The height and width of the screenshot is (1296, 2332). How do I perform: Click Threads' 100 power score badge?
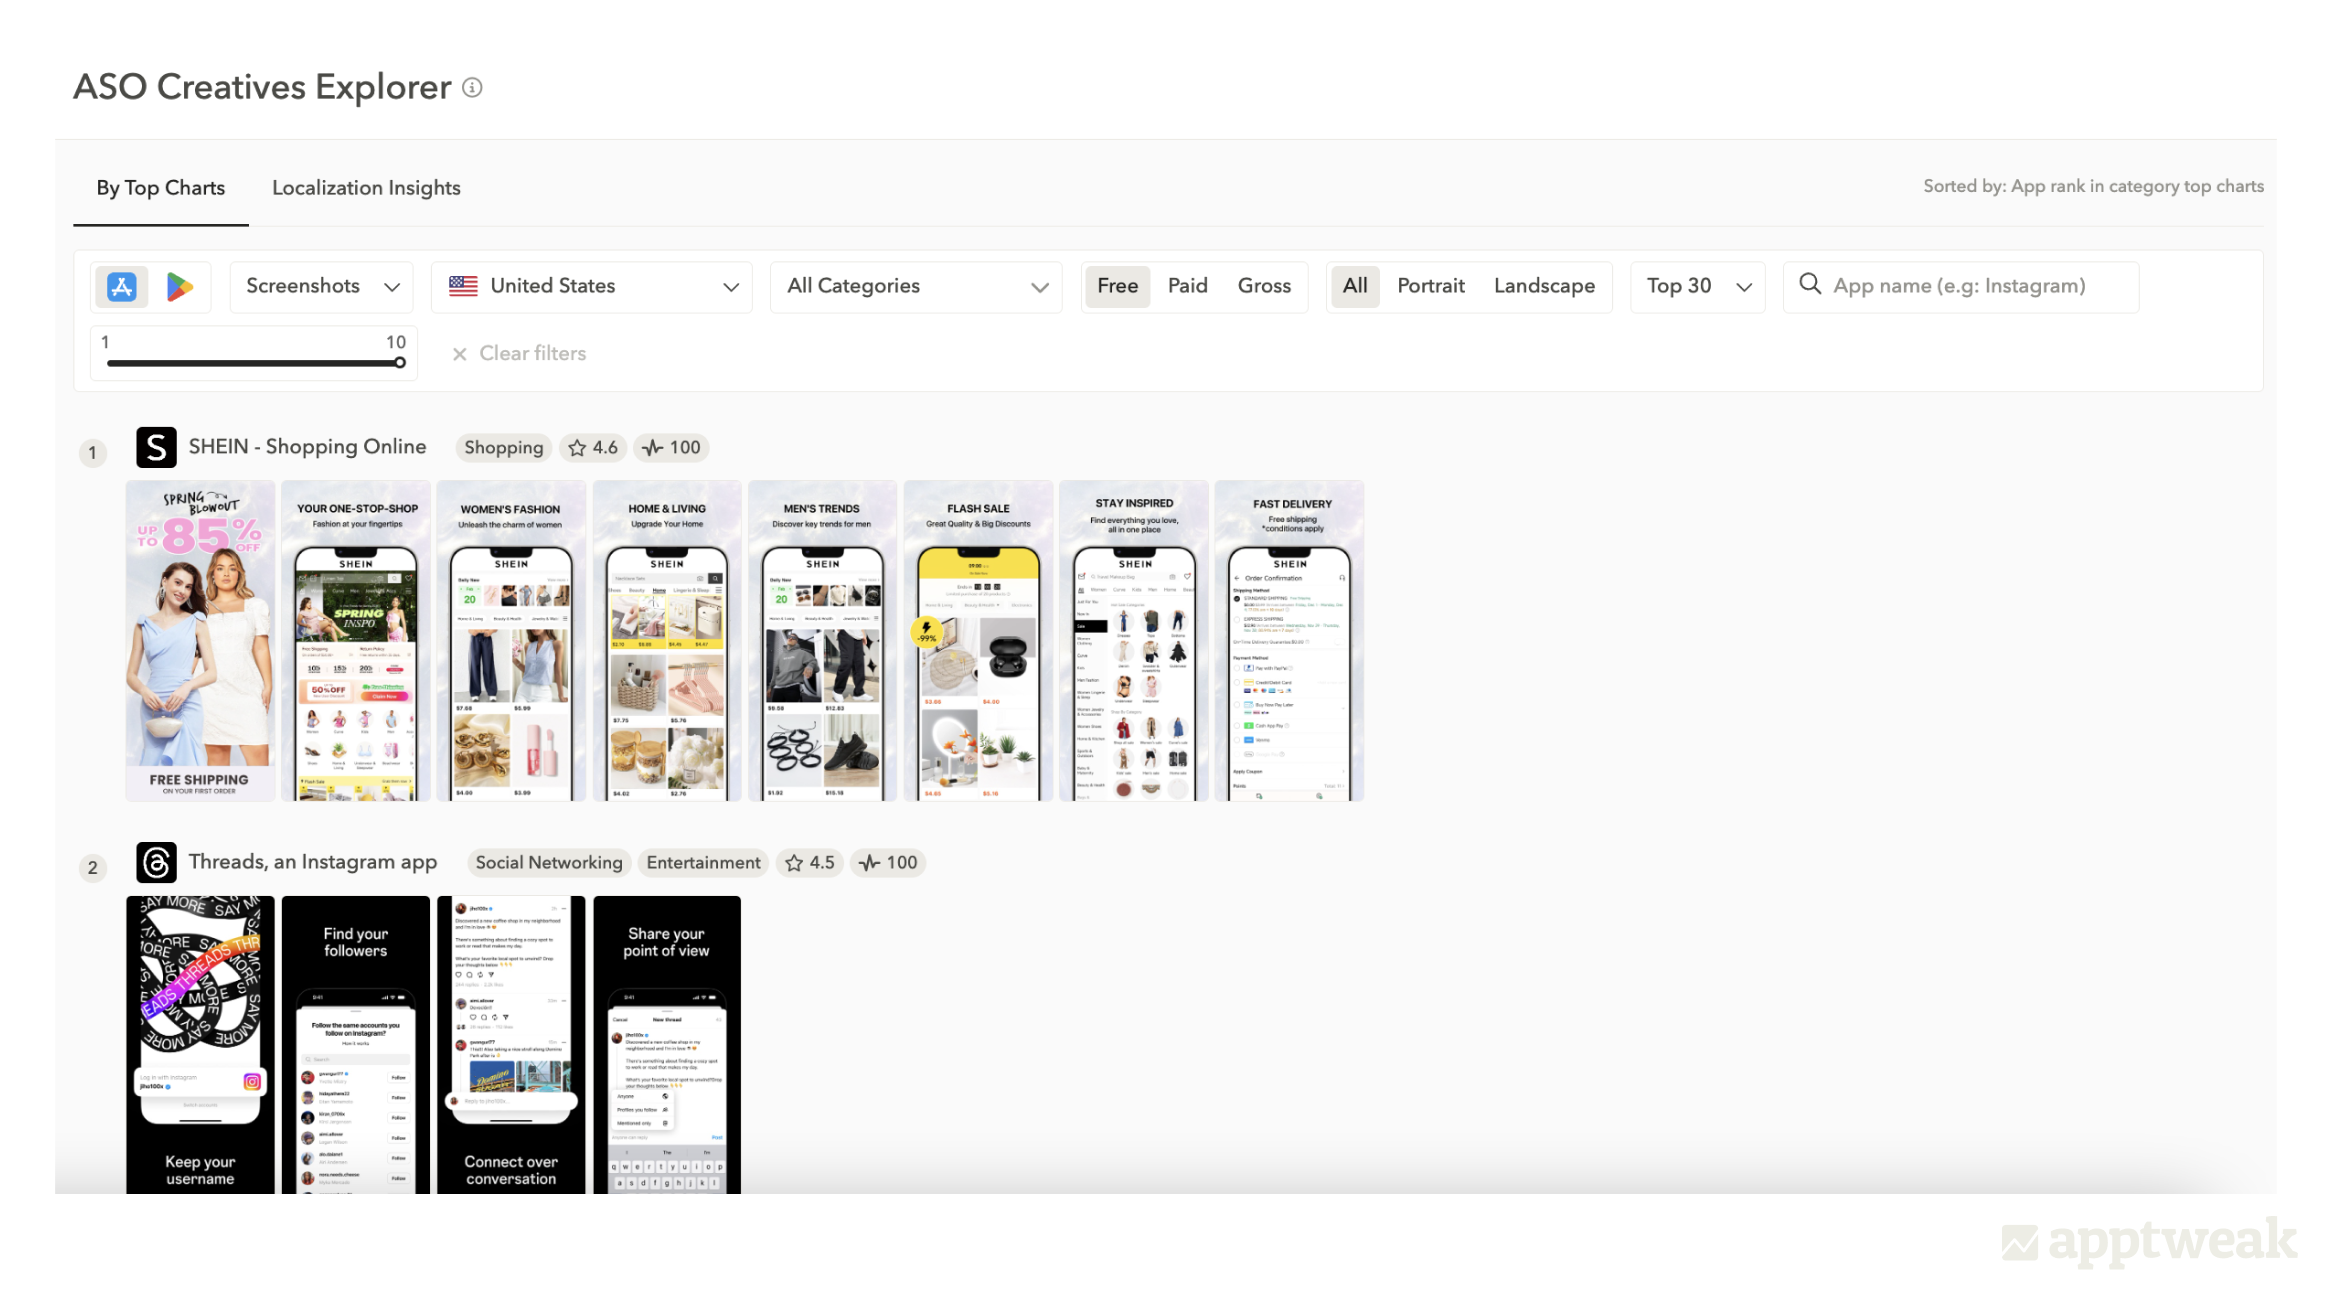(x=888, y=863)
